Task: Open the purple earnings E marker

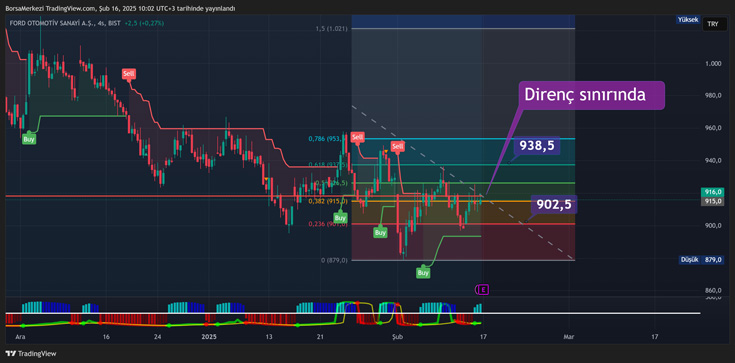Action: coord(482,290)
